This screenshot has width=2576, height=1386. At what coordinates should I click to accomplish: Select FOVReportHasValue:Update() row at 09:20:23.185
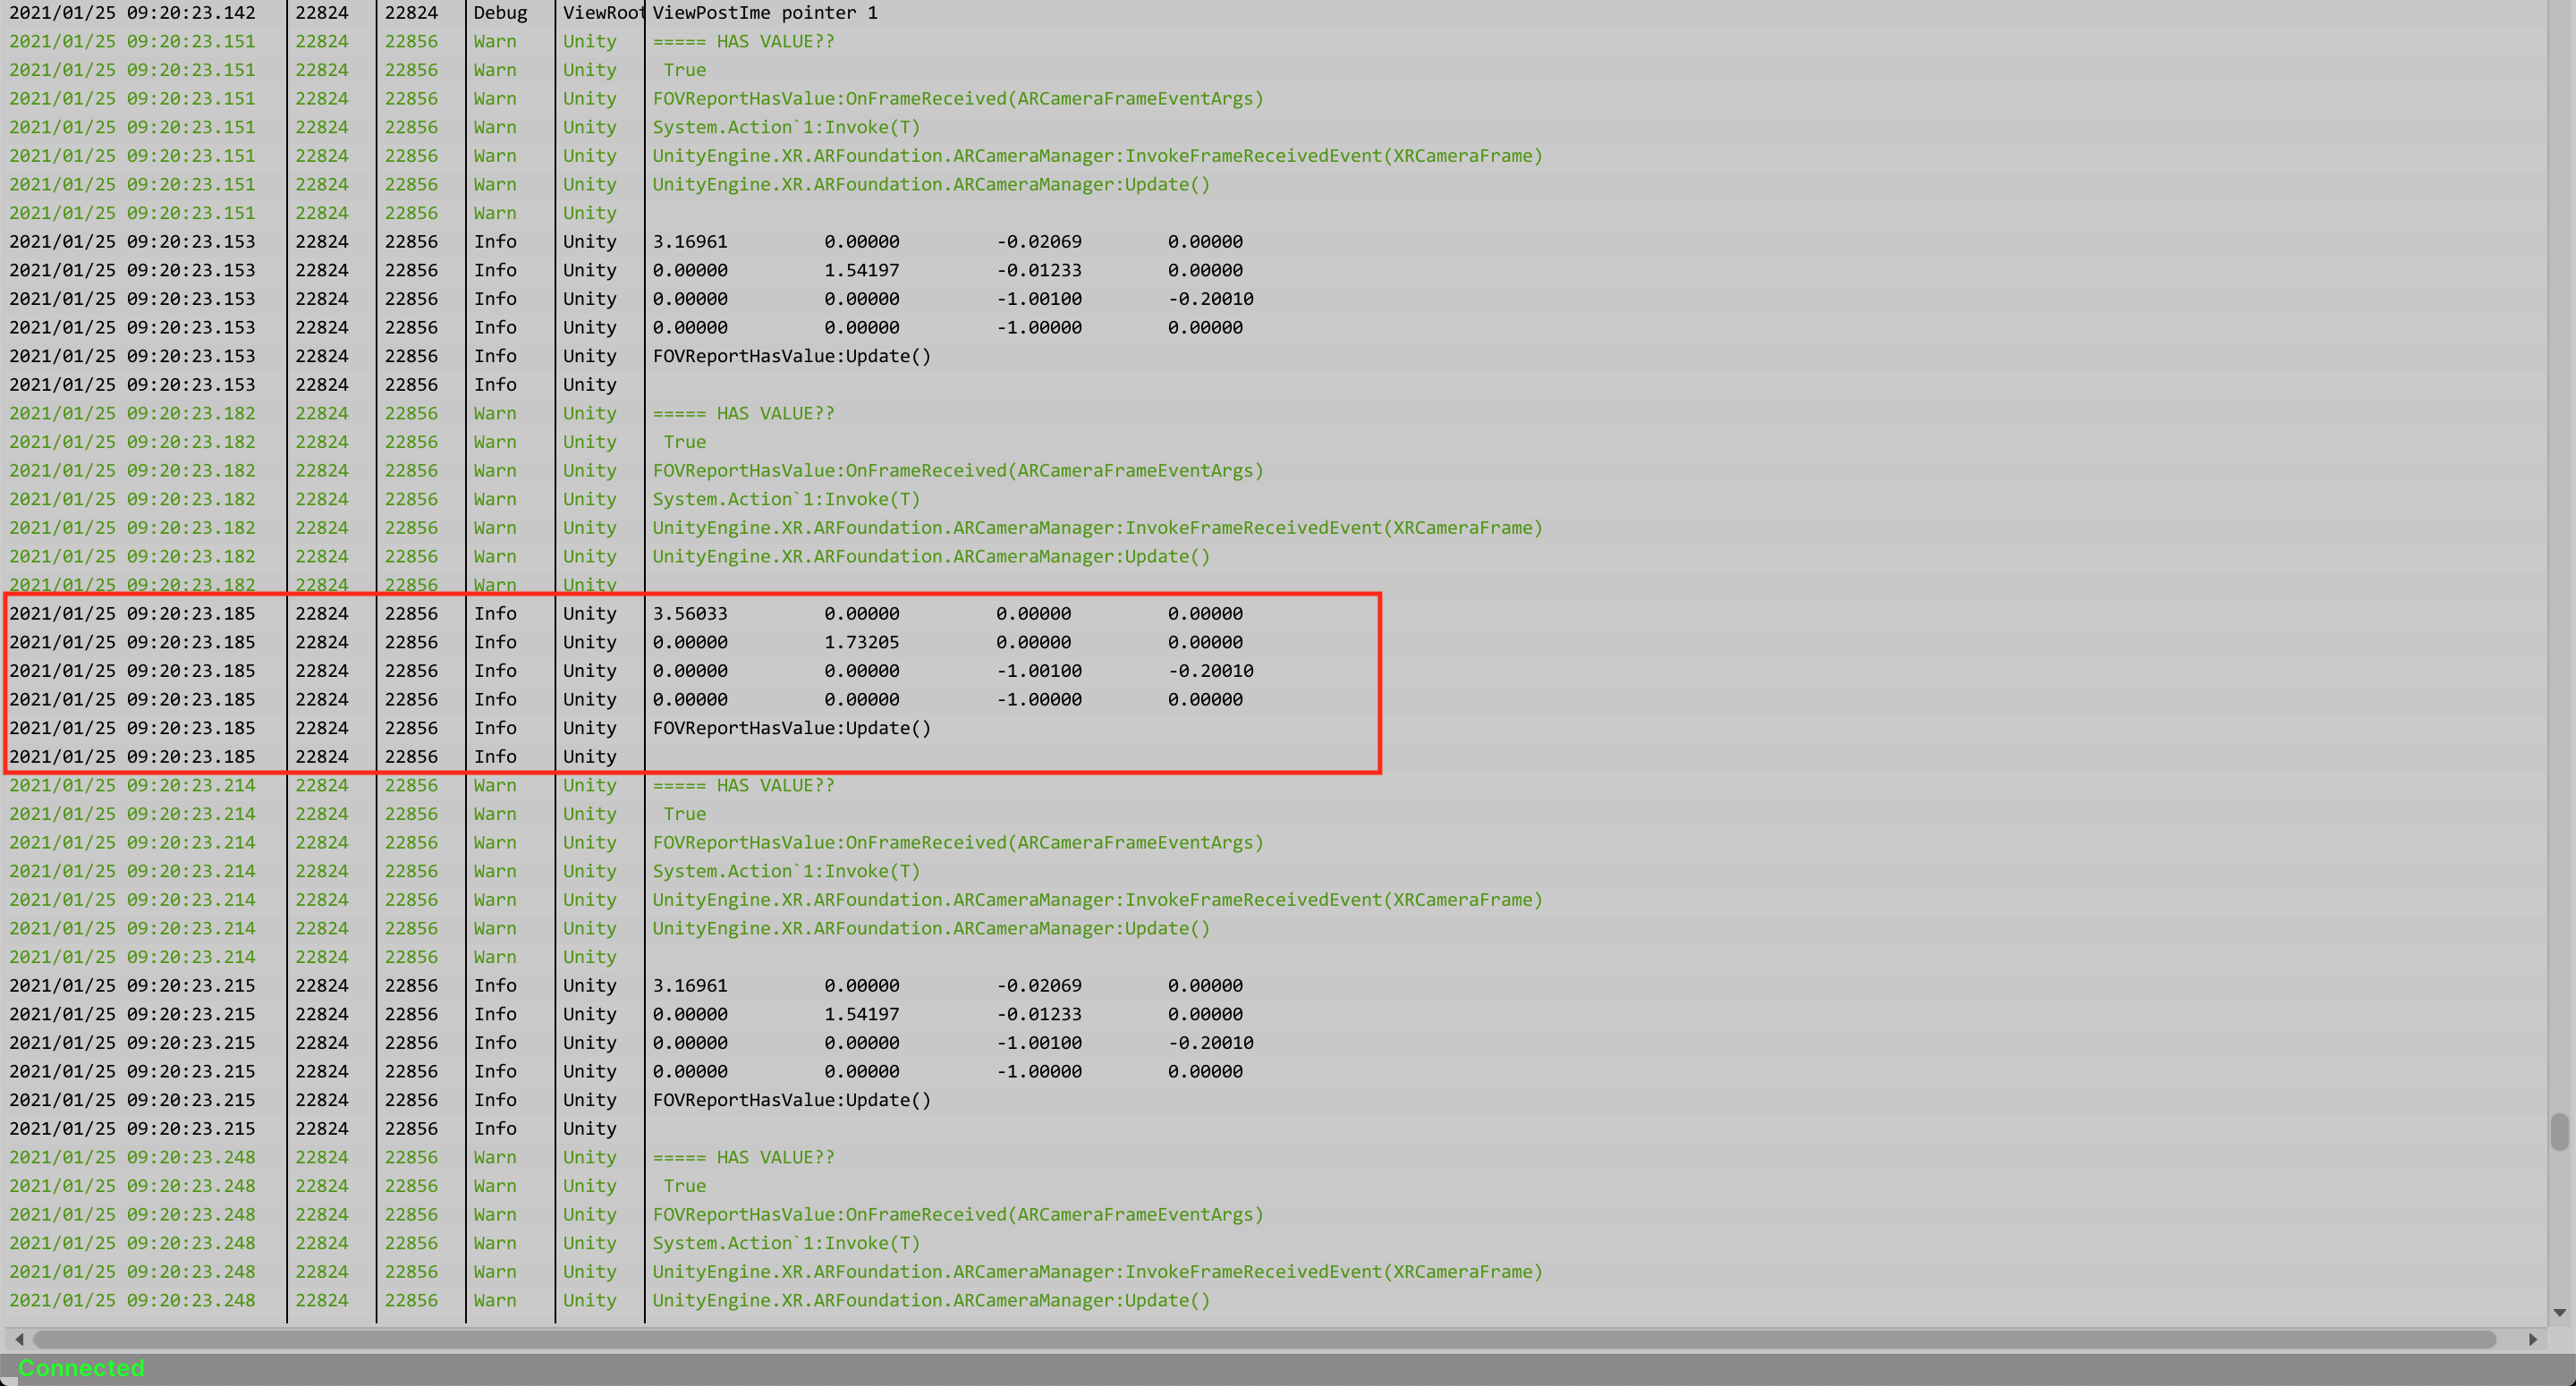point(791,728)
